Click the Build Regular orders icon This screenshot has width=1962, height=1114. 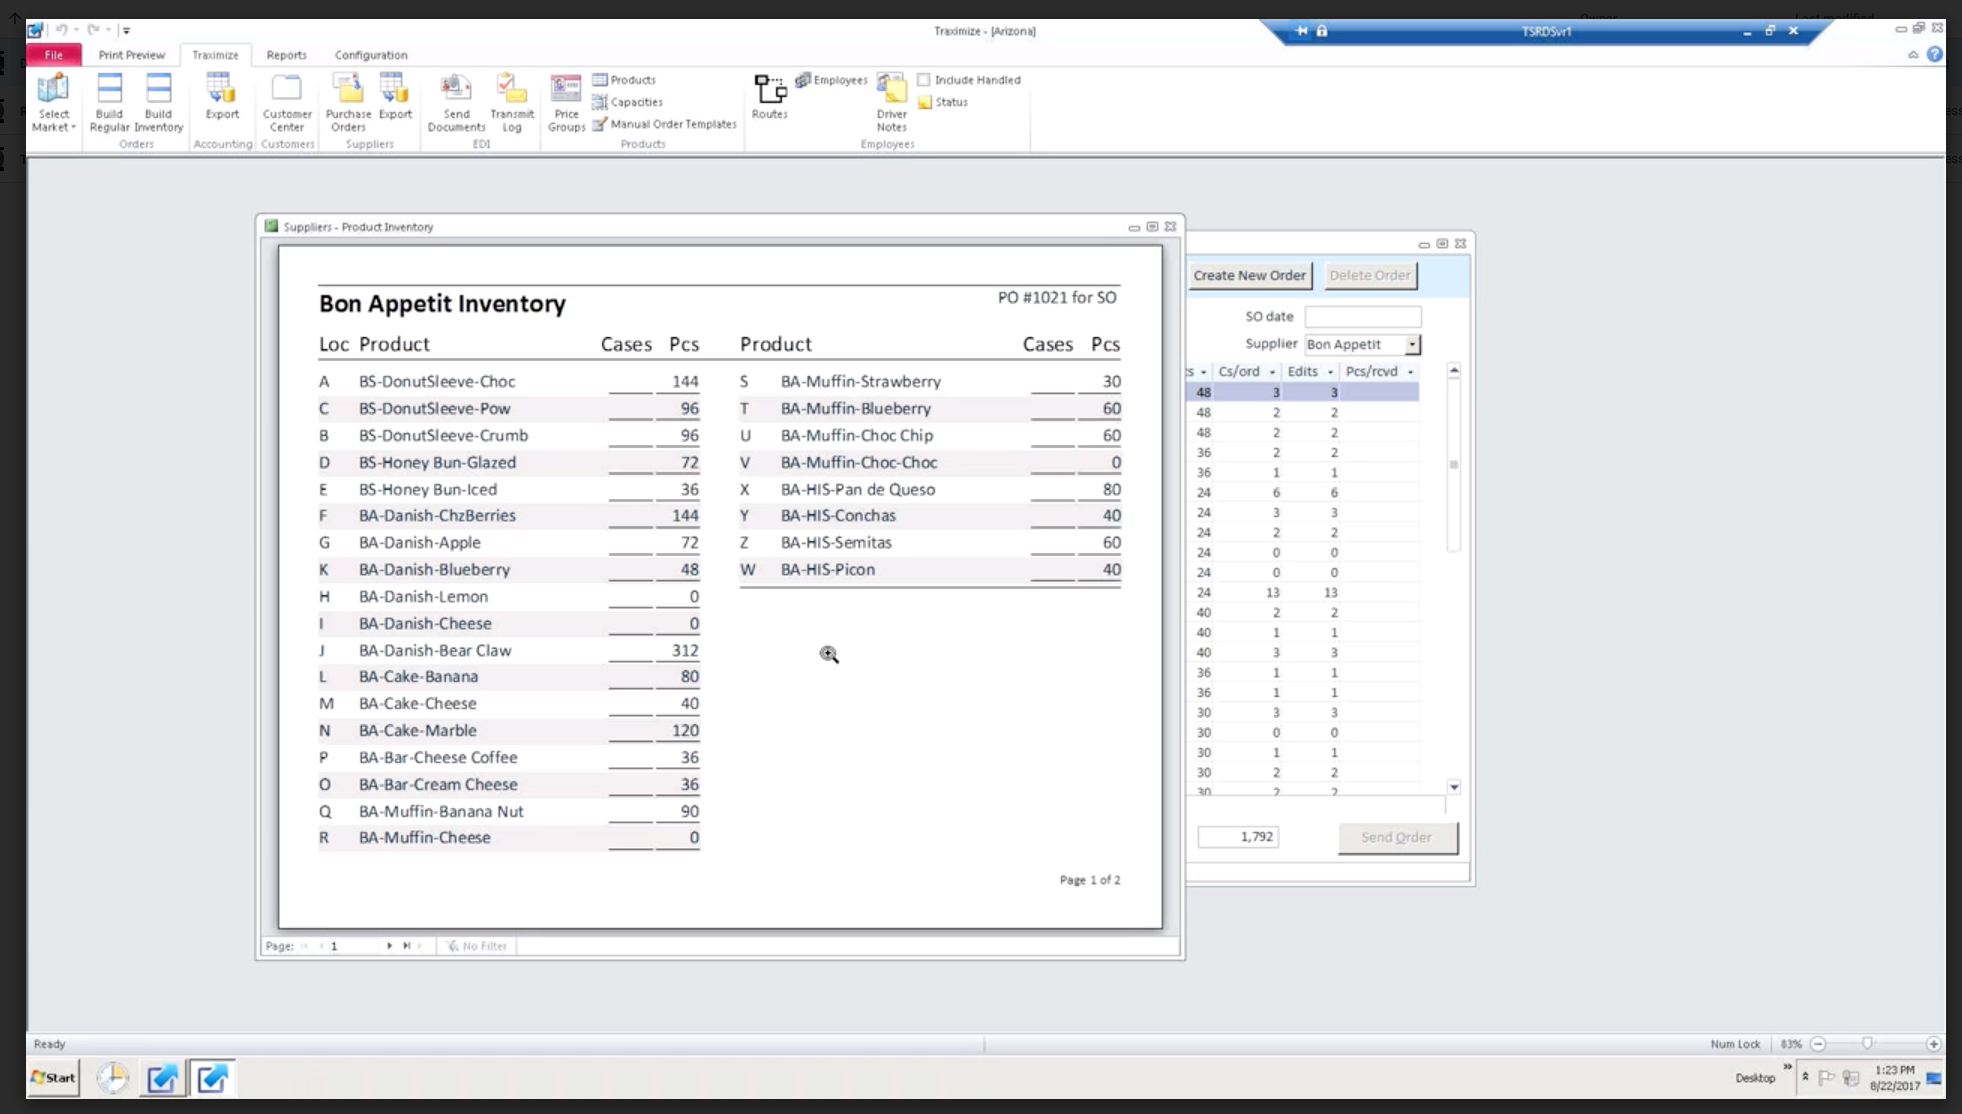click(x=109, y=101)
